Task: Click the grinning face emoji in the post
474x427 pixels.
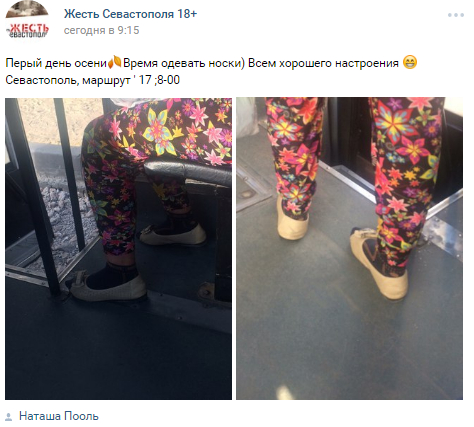Action: [x=410, y=62]
